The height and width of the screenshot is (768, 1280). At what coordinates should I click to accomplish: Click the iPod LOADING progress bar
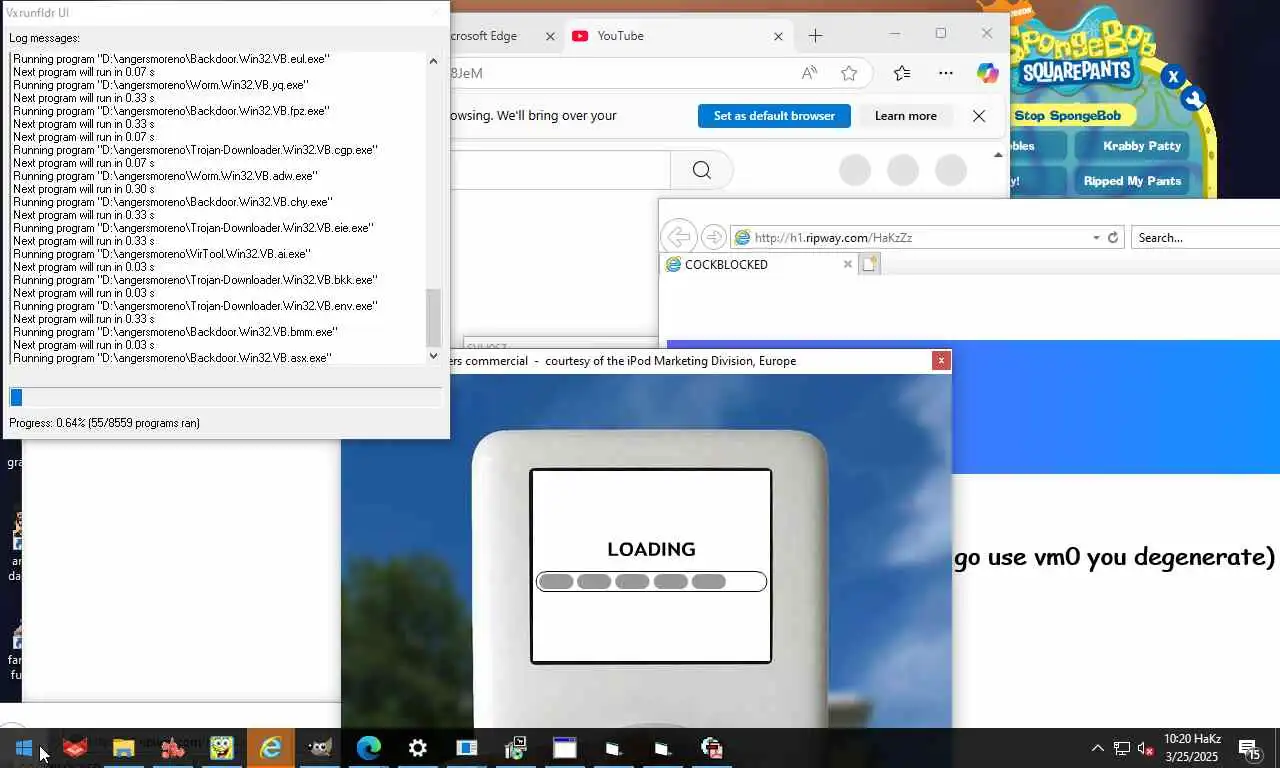click(652, 582)
